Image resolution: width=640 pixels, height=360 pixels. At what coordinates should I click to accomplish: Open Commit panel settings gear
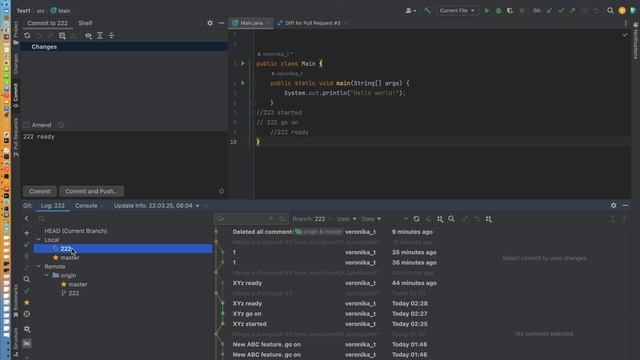pyautogui.click(x=210, y=23)
